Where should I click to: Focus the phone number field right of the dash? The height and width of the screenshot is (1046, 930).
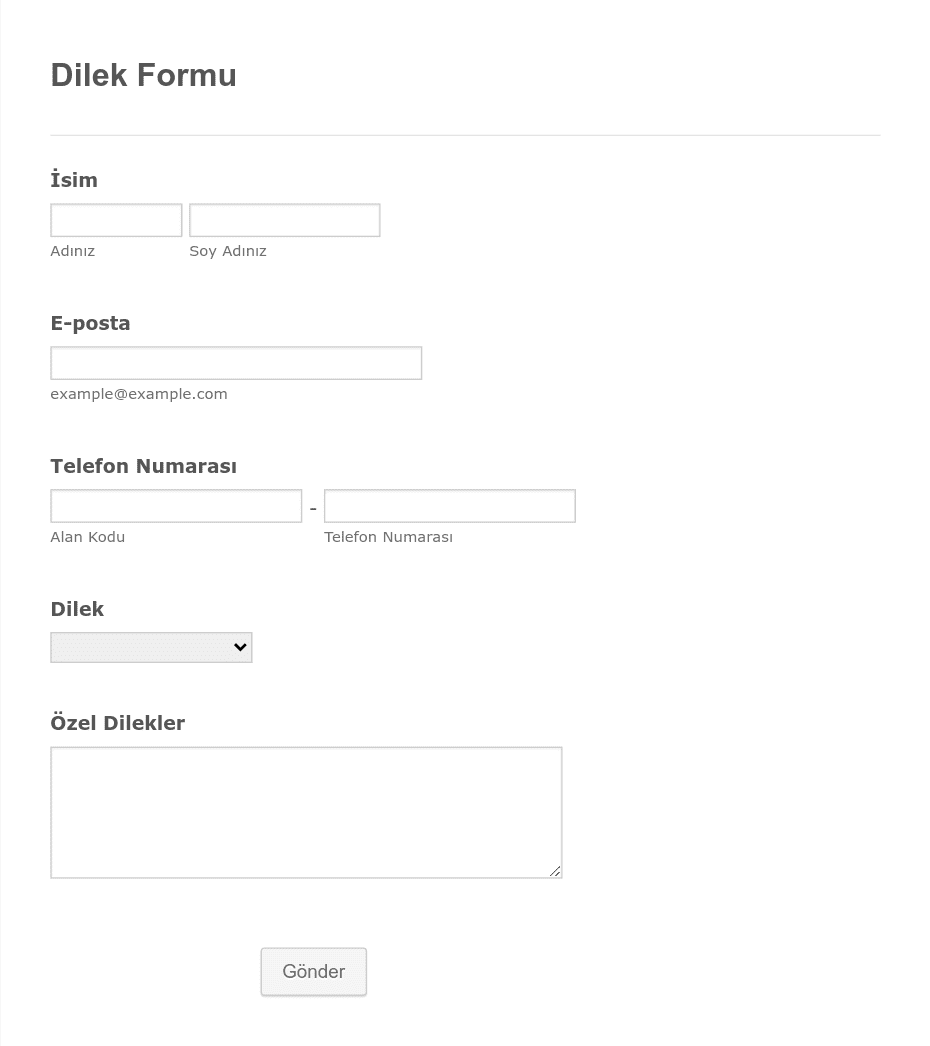450,506
